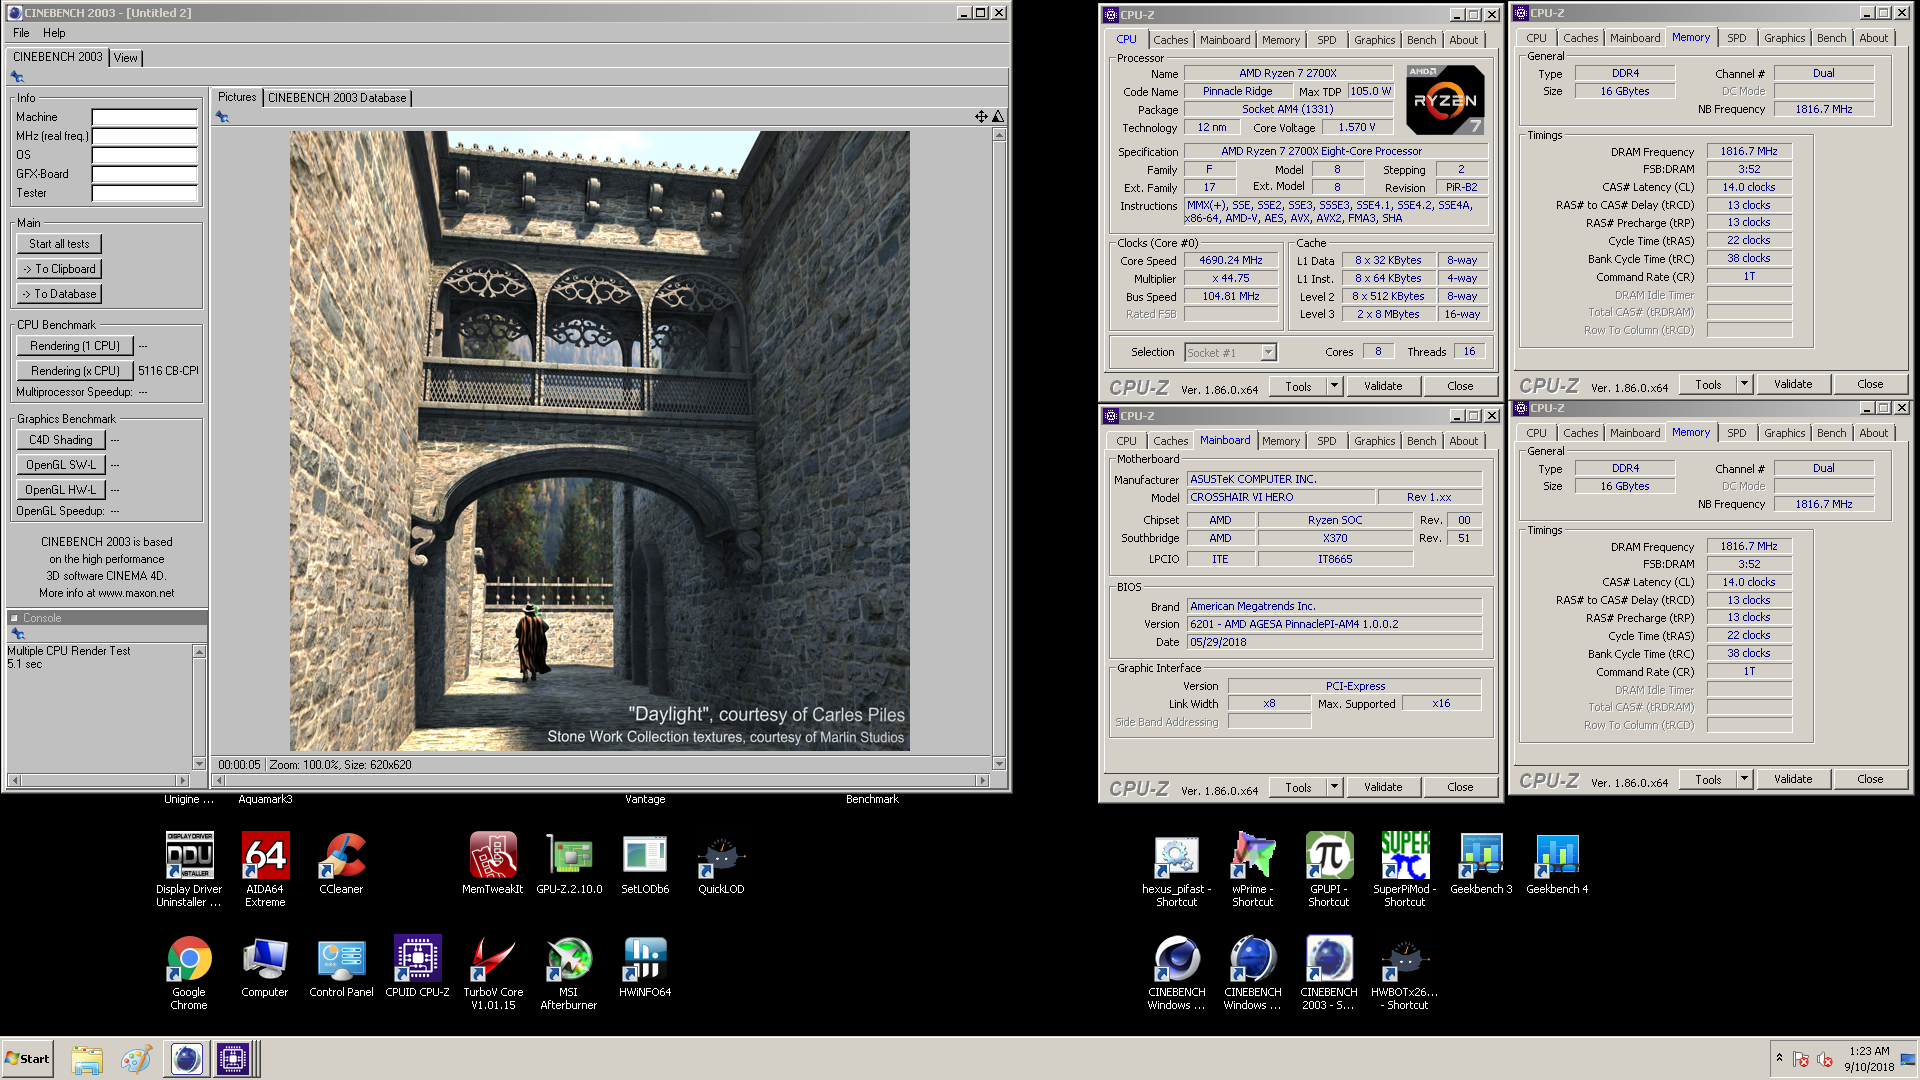Open GPUPI shortcut icon
This screenshot has width=1920, height=1080.
click(1329, 868)
